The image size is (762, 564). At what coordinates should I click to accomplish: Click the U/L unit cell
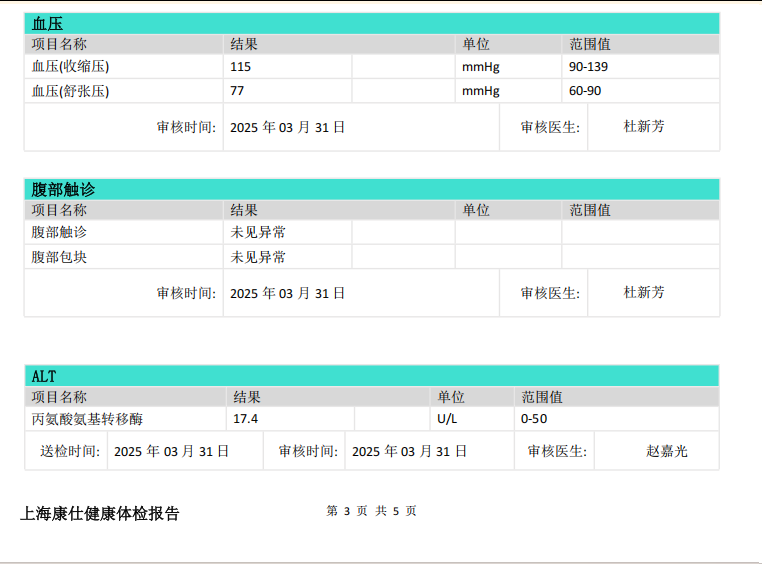pyautogui.click(x=447, y=419)
